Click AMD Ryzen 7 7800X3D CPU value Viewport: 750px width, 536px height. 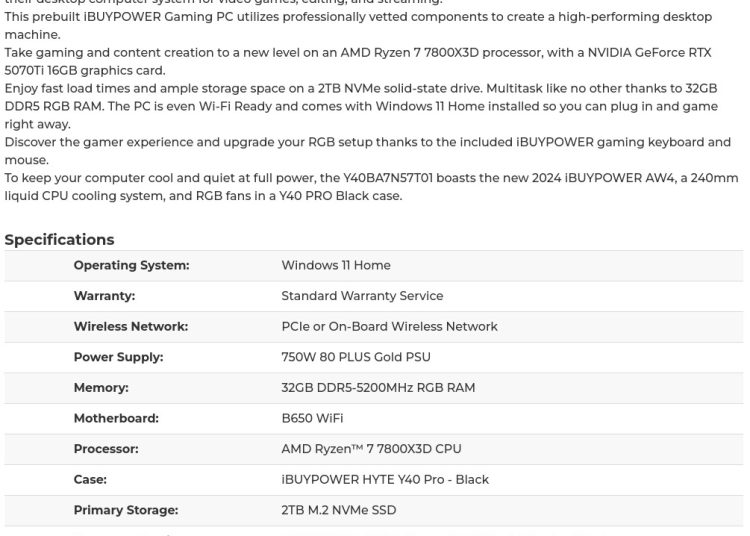(371, 449)
